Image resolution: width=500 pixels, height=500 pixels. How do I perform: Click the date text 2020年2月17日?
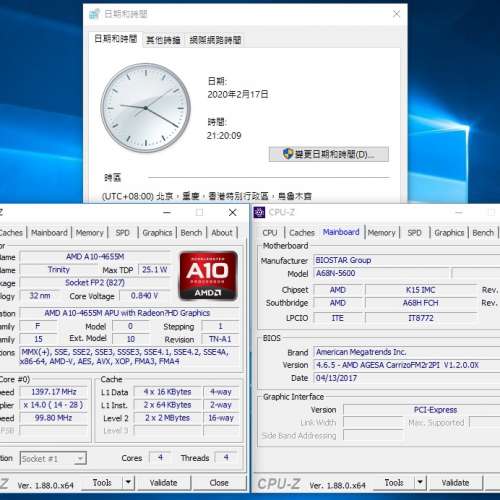point(238,94)
